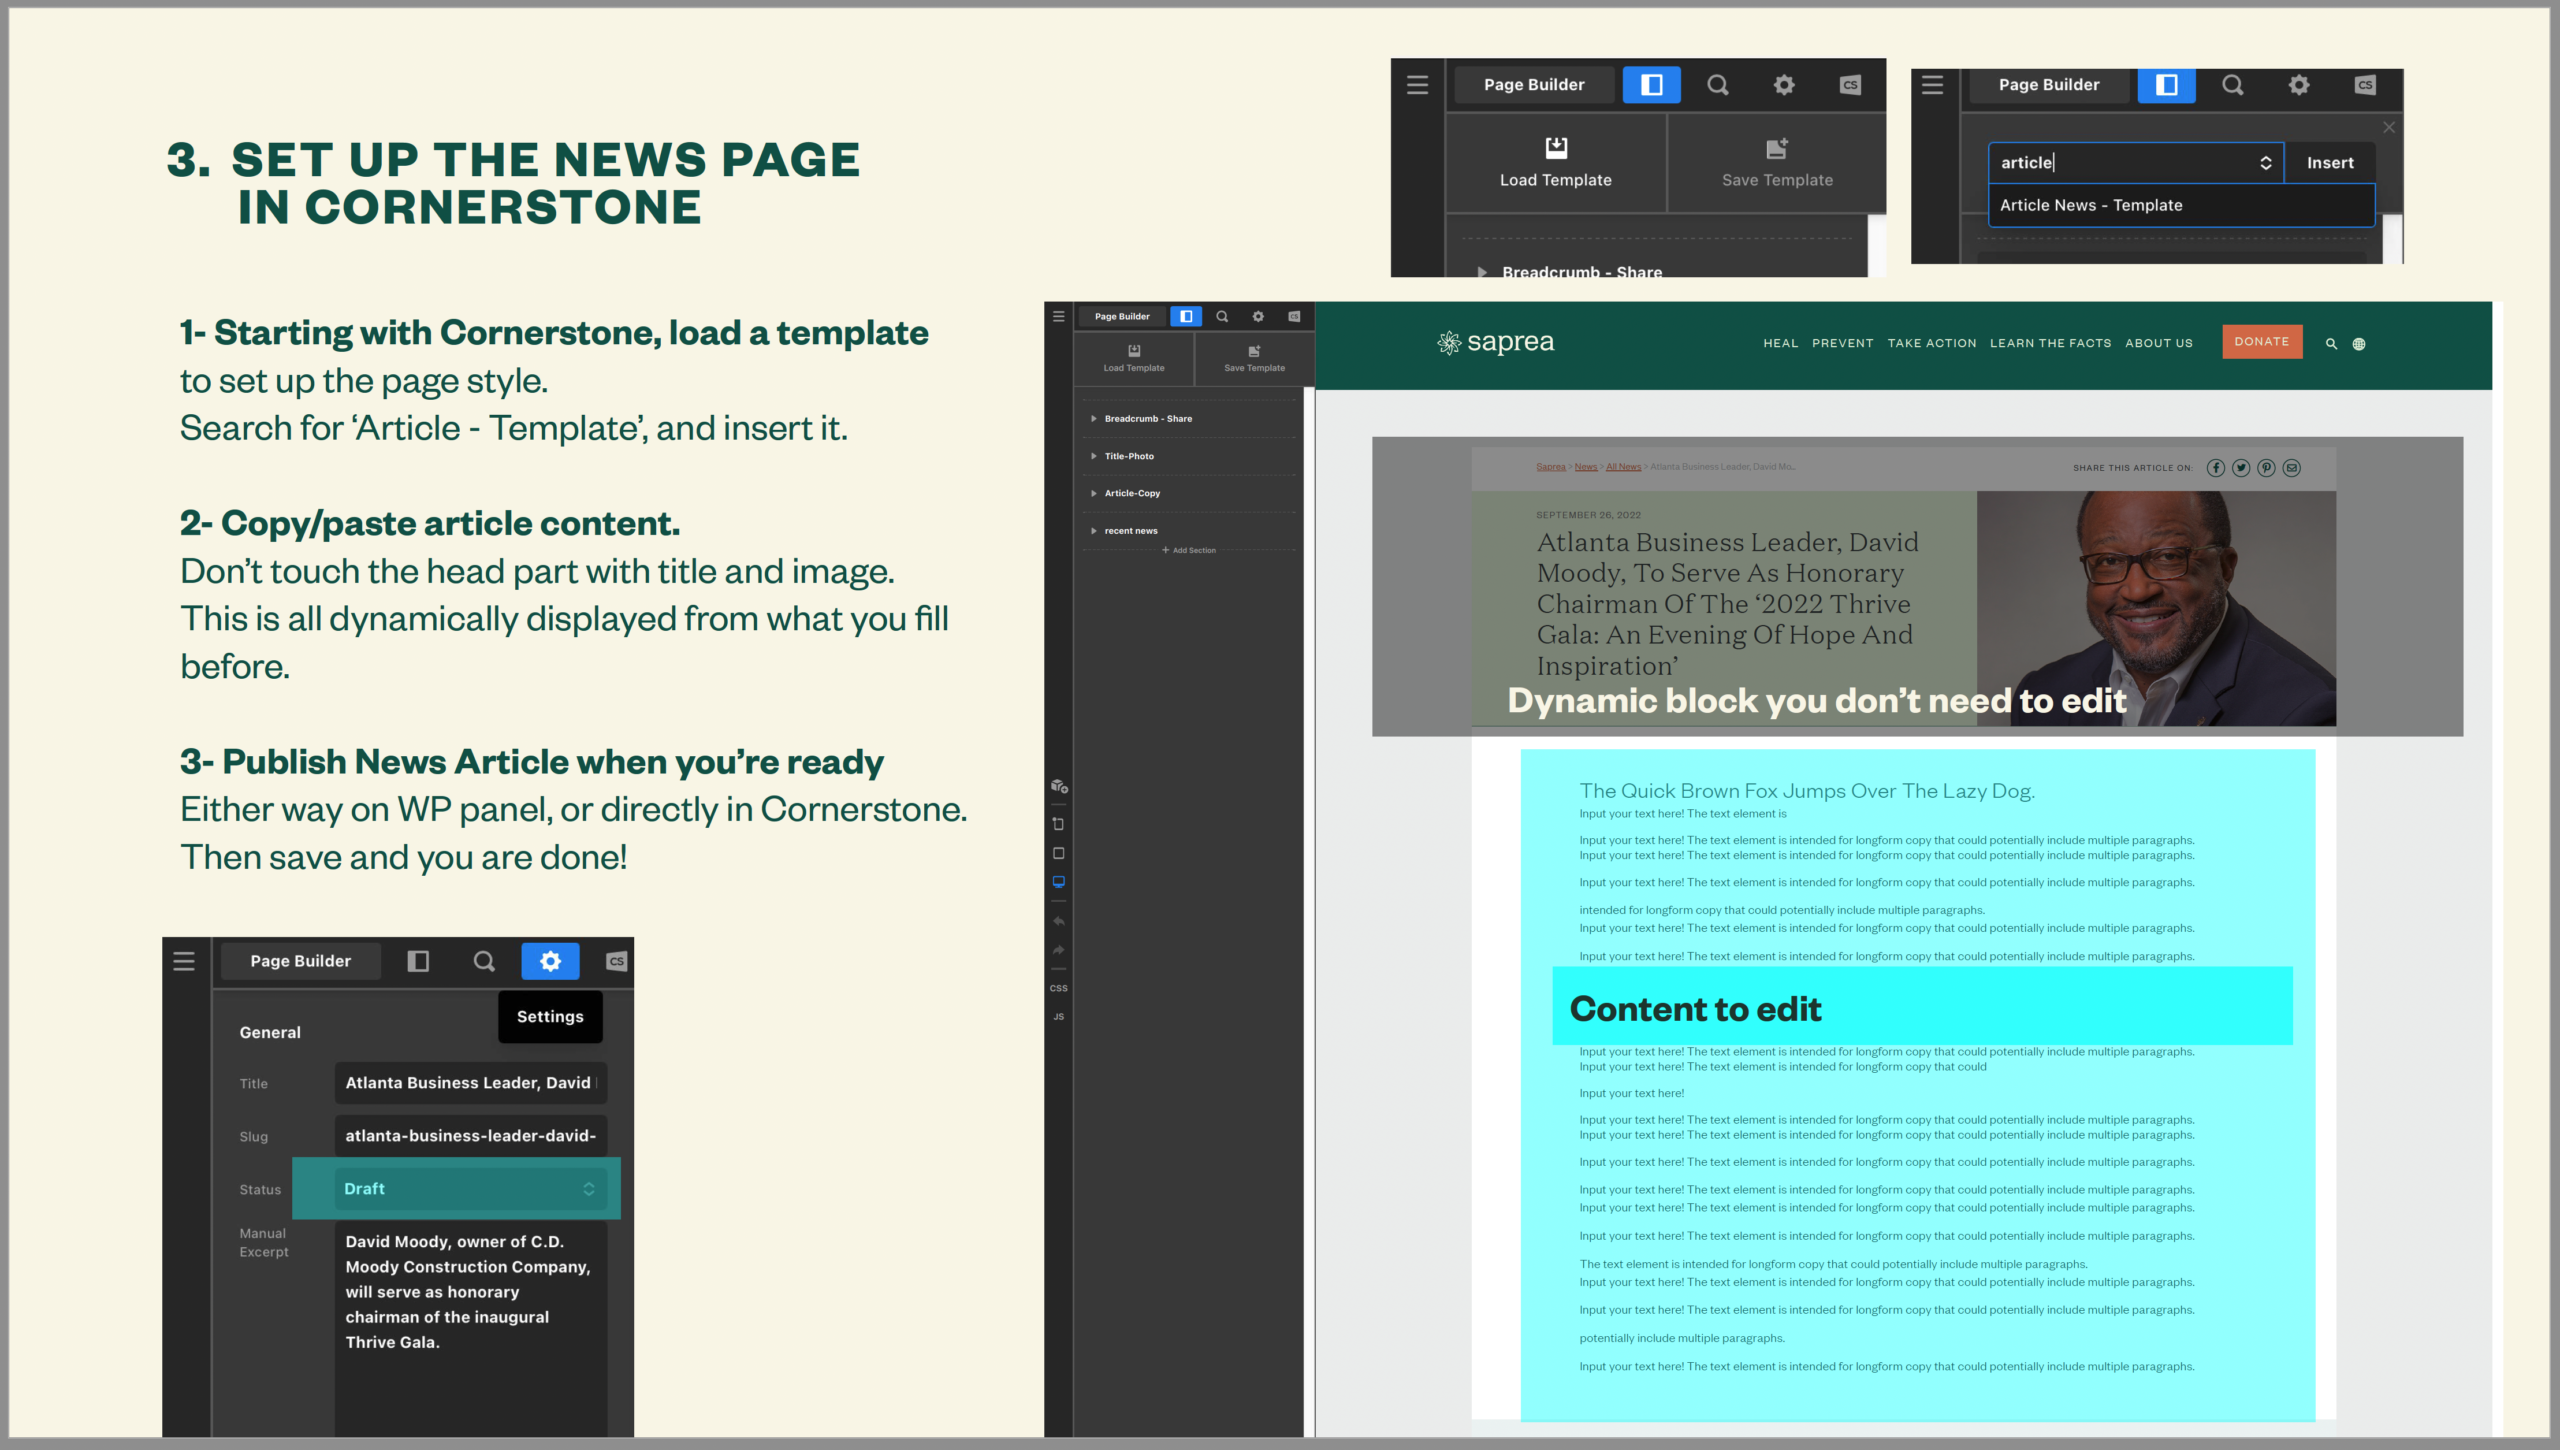This screenshot has width=2560, height=1450.
Task: Share article on Facebook icon
Action: click(2216, 468)
